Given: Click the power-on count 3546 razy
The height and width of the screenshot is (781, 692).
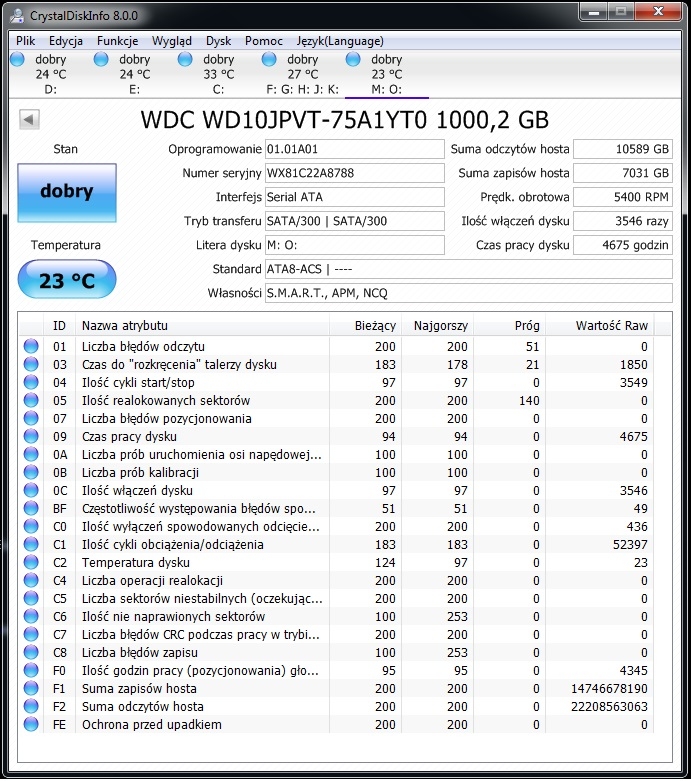Looking at the screenshot, I should click(x=623, y=221).
